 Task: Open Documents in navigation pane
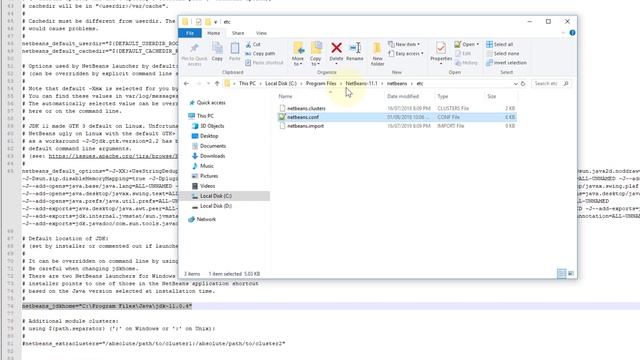pos(213,146)
